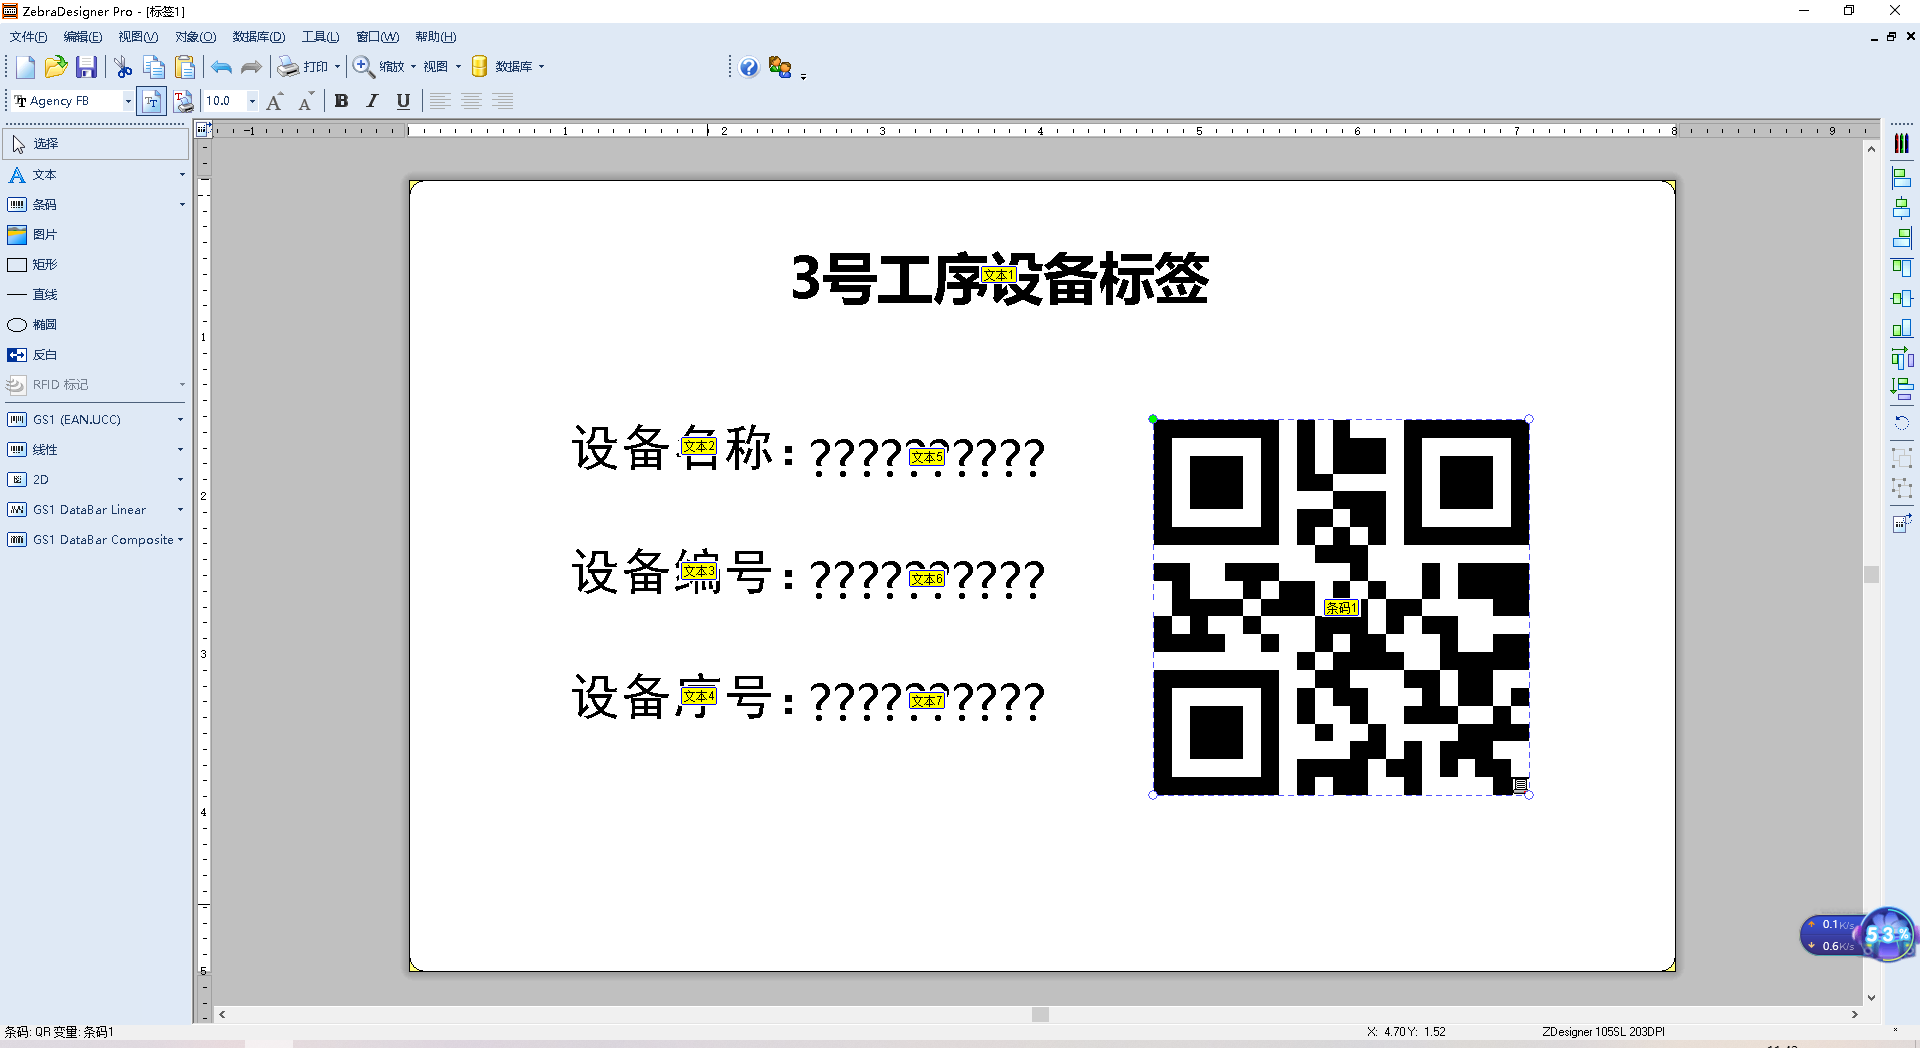Click the horizontal scrollbar thumb

1040,1014
